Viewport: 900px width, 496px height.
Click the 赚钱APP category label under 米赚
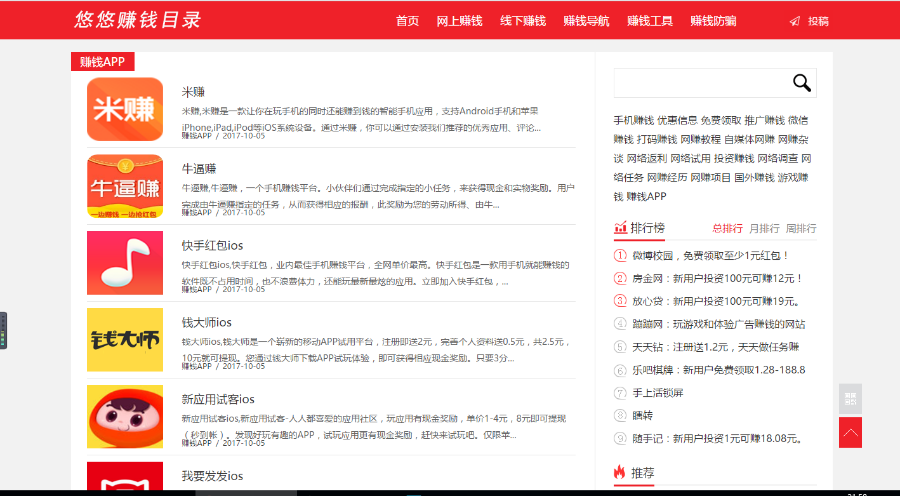click(196, 136)
